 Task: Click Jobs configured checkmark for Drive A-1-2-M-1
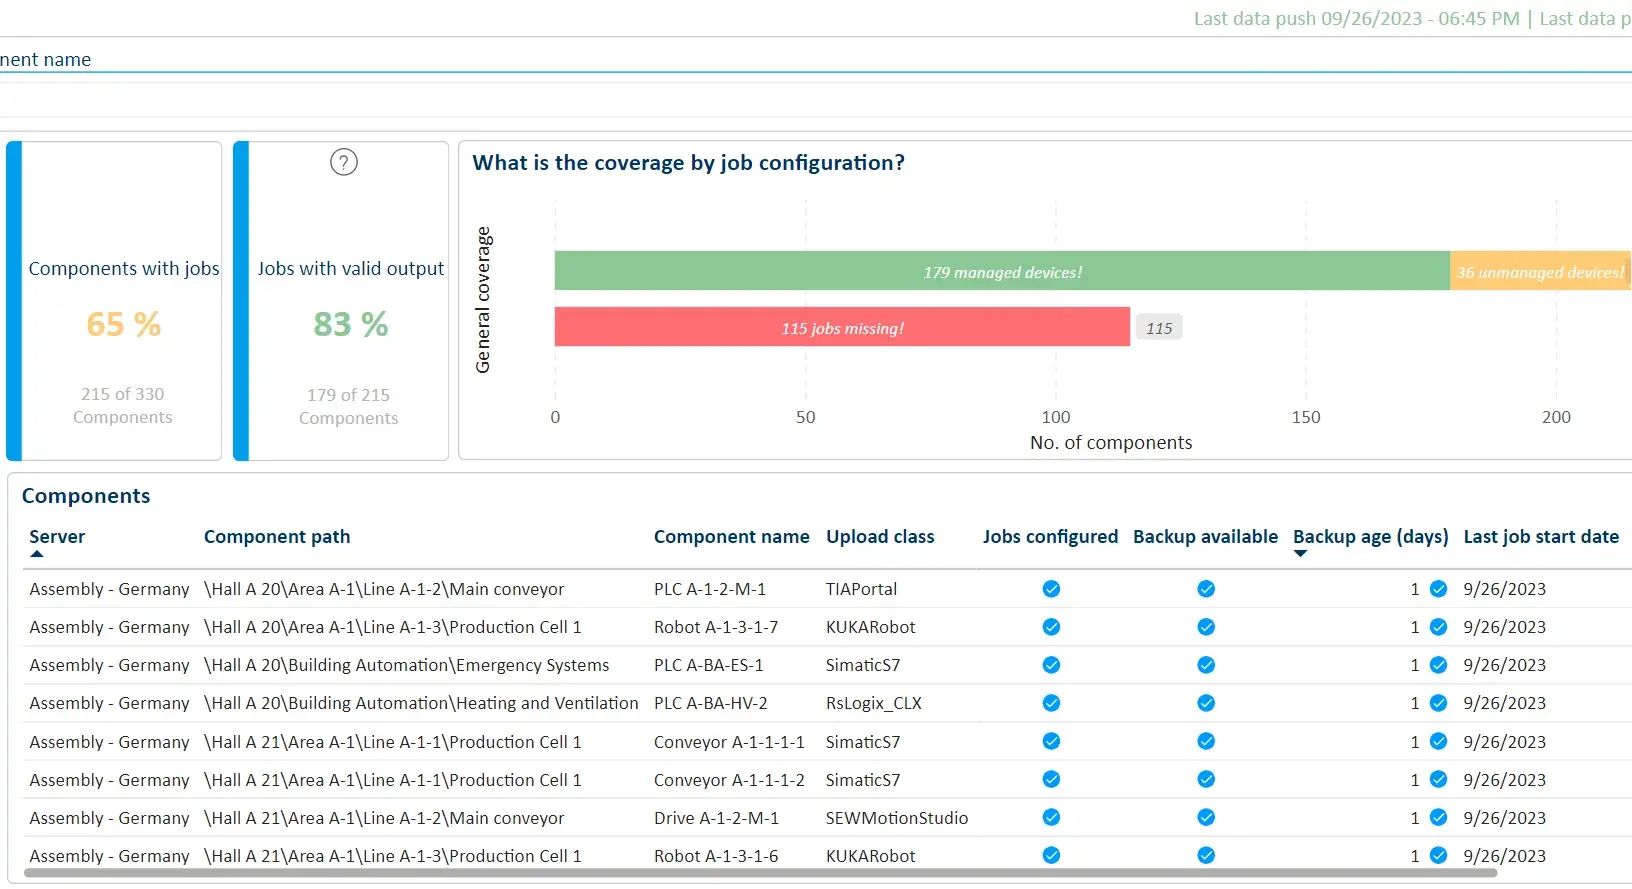(1051, 817)
